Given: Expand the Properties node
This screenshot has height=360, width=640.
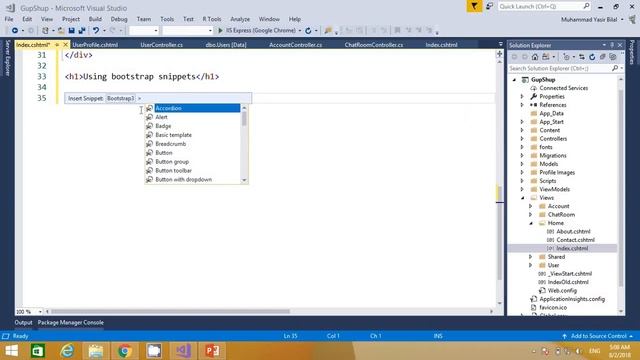Looking at the screenshot, I should point(522,97).
